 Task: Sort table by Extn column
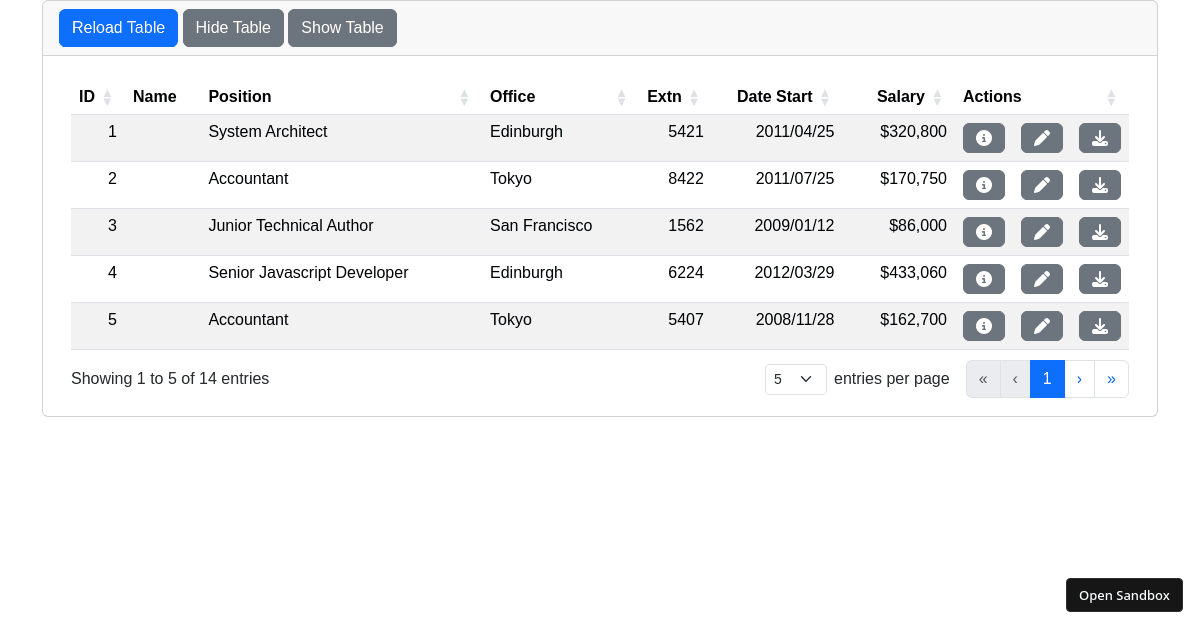(x=675, y=97)
